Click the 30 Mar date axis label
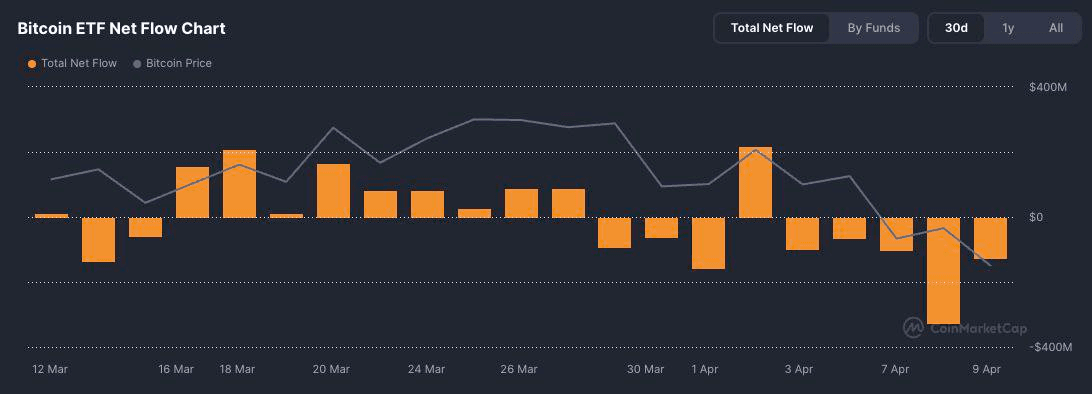This screenshot has width=1092, height=394. (x=646, y=369)
